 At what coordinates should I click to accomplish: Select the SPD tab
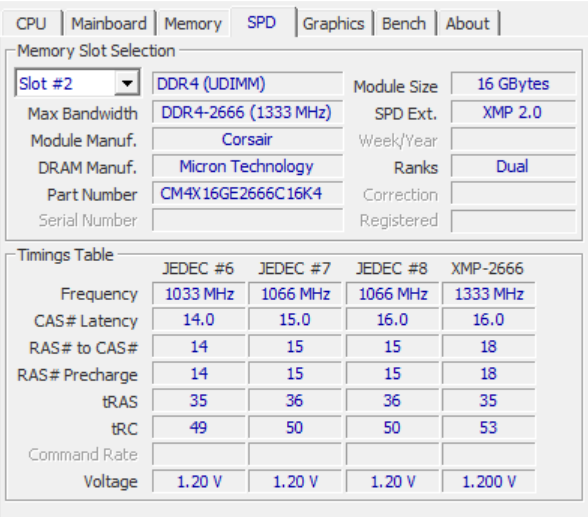click(x=262, y=22)
